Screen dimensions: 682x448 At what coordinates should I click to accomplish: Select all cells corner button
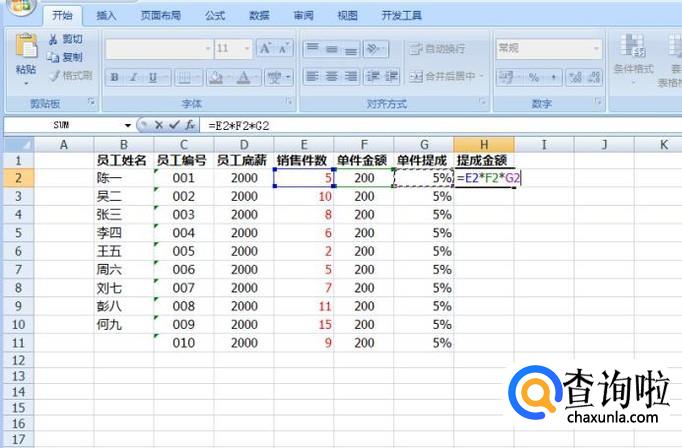pyautogui.click(x=19, y=144)
